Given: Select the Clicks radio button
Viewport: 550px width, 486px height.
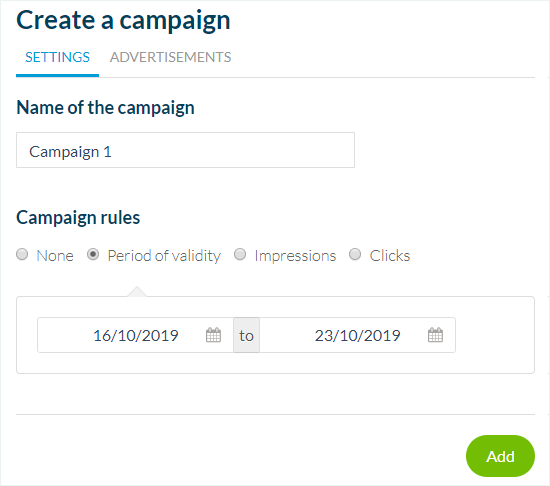Looking at the screenshot, I should [355, 254].
